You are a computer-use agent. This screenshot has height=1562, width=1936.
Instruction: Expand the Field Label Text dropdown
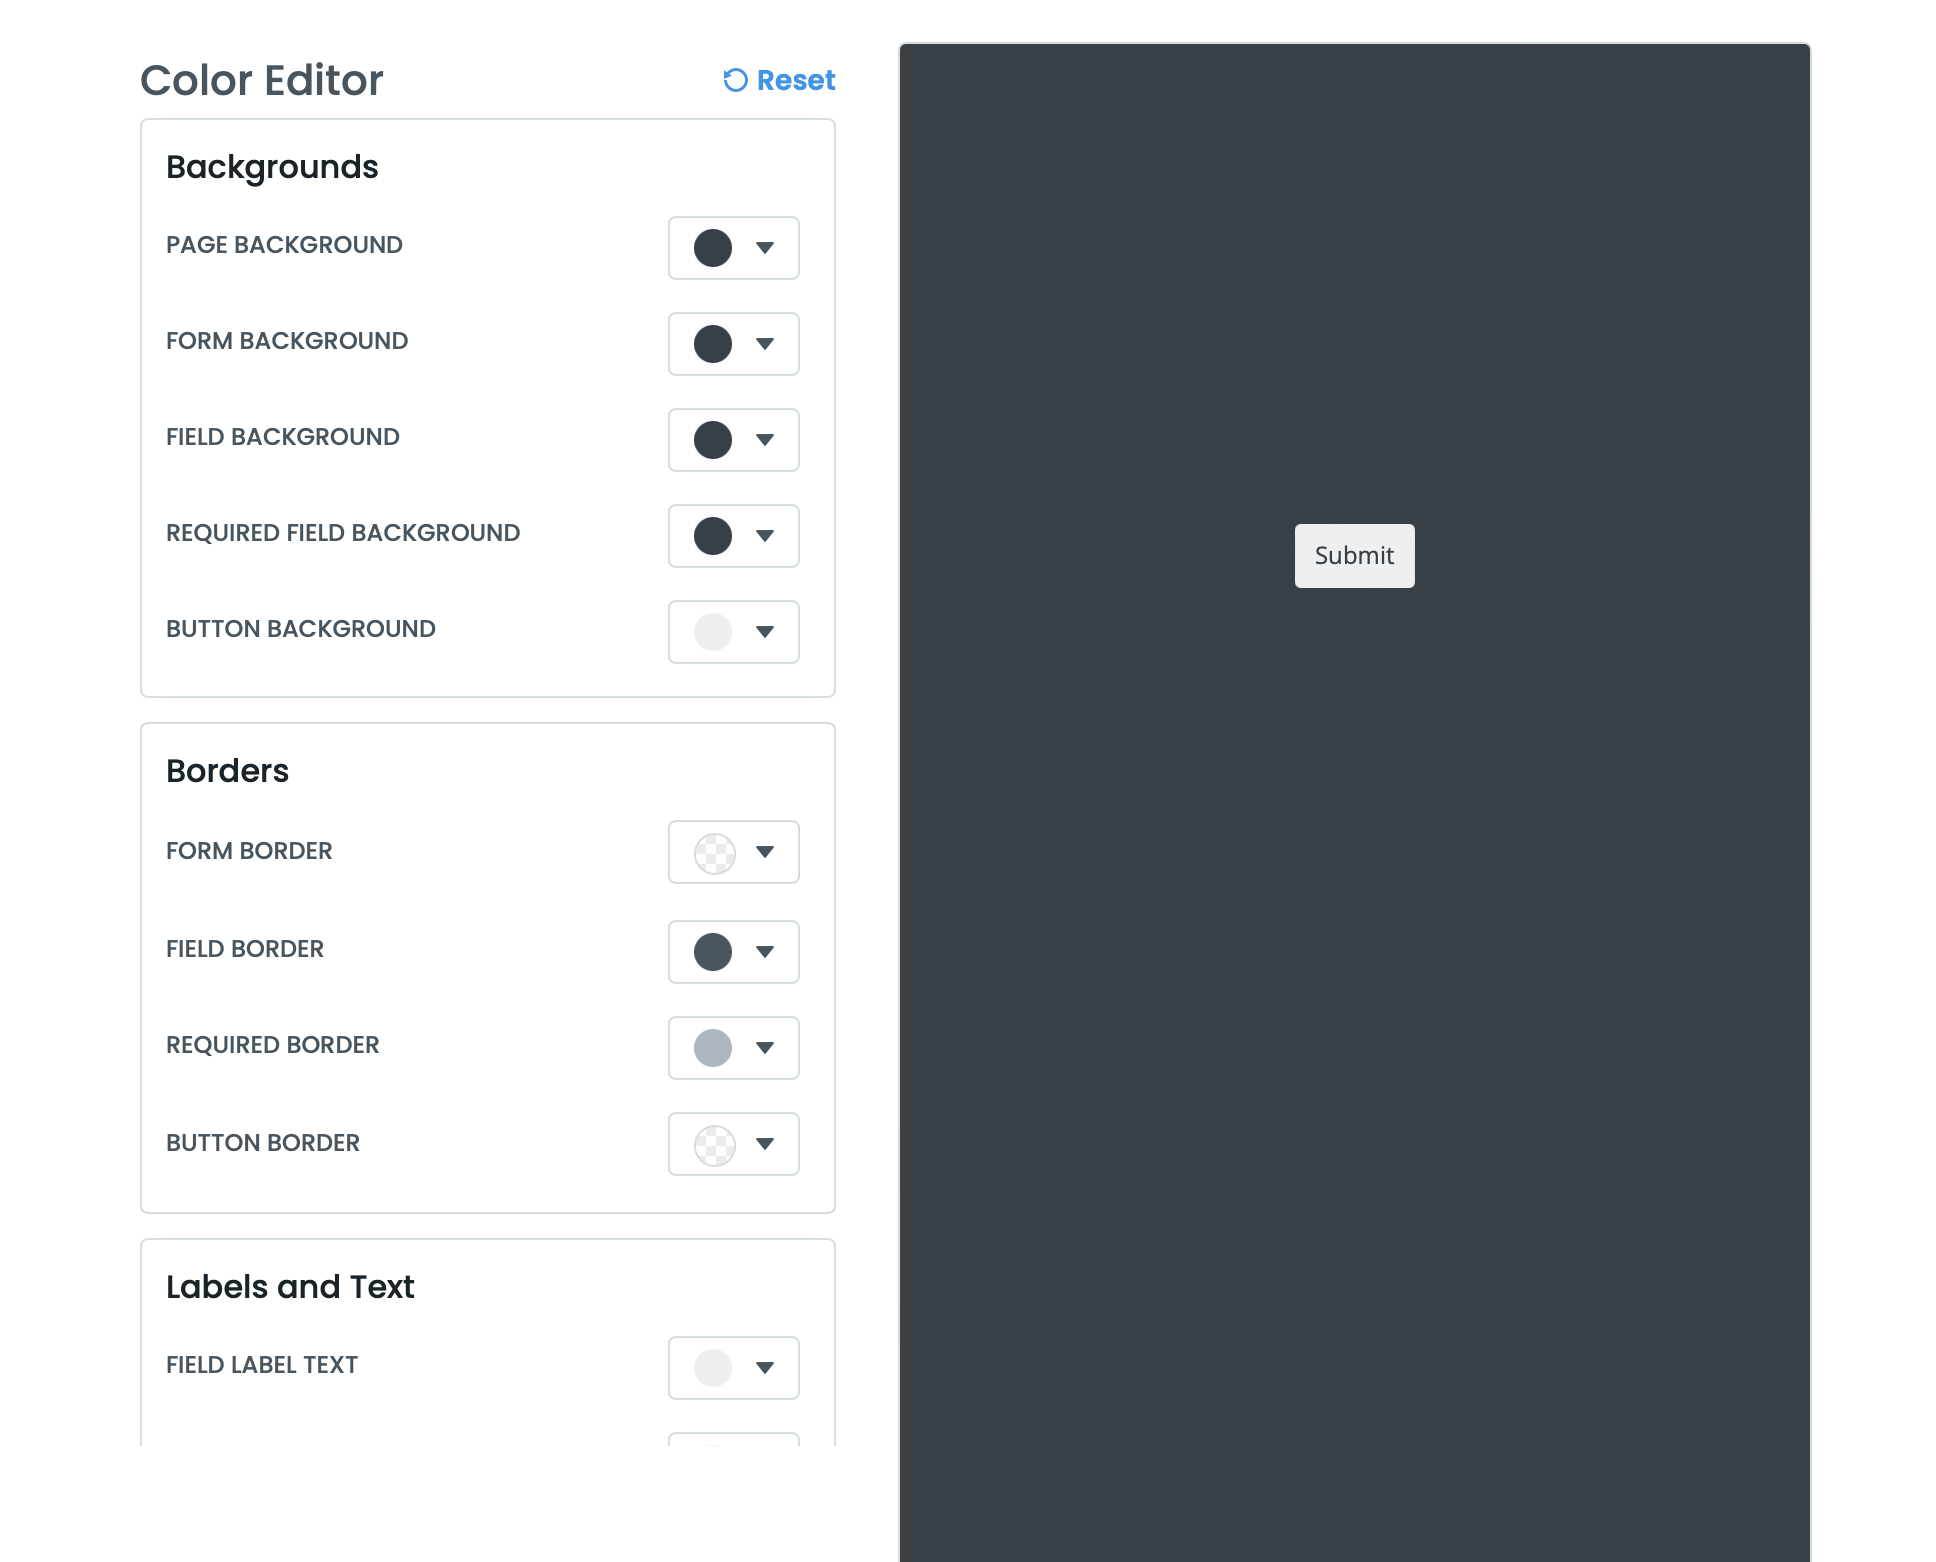(x=764, y=1368)
